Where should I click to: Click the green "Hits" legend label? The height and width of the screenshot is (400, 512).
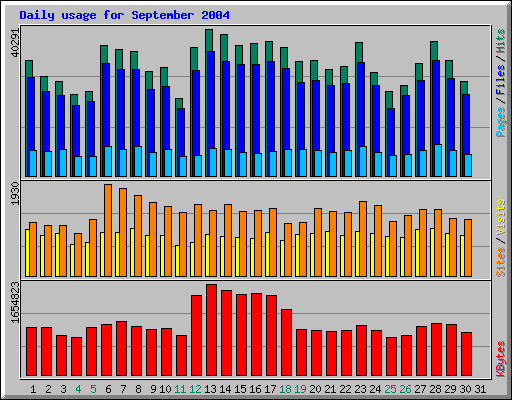click(x=501, y=41)
